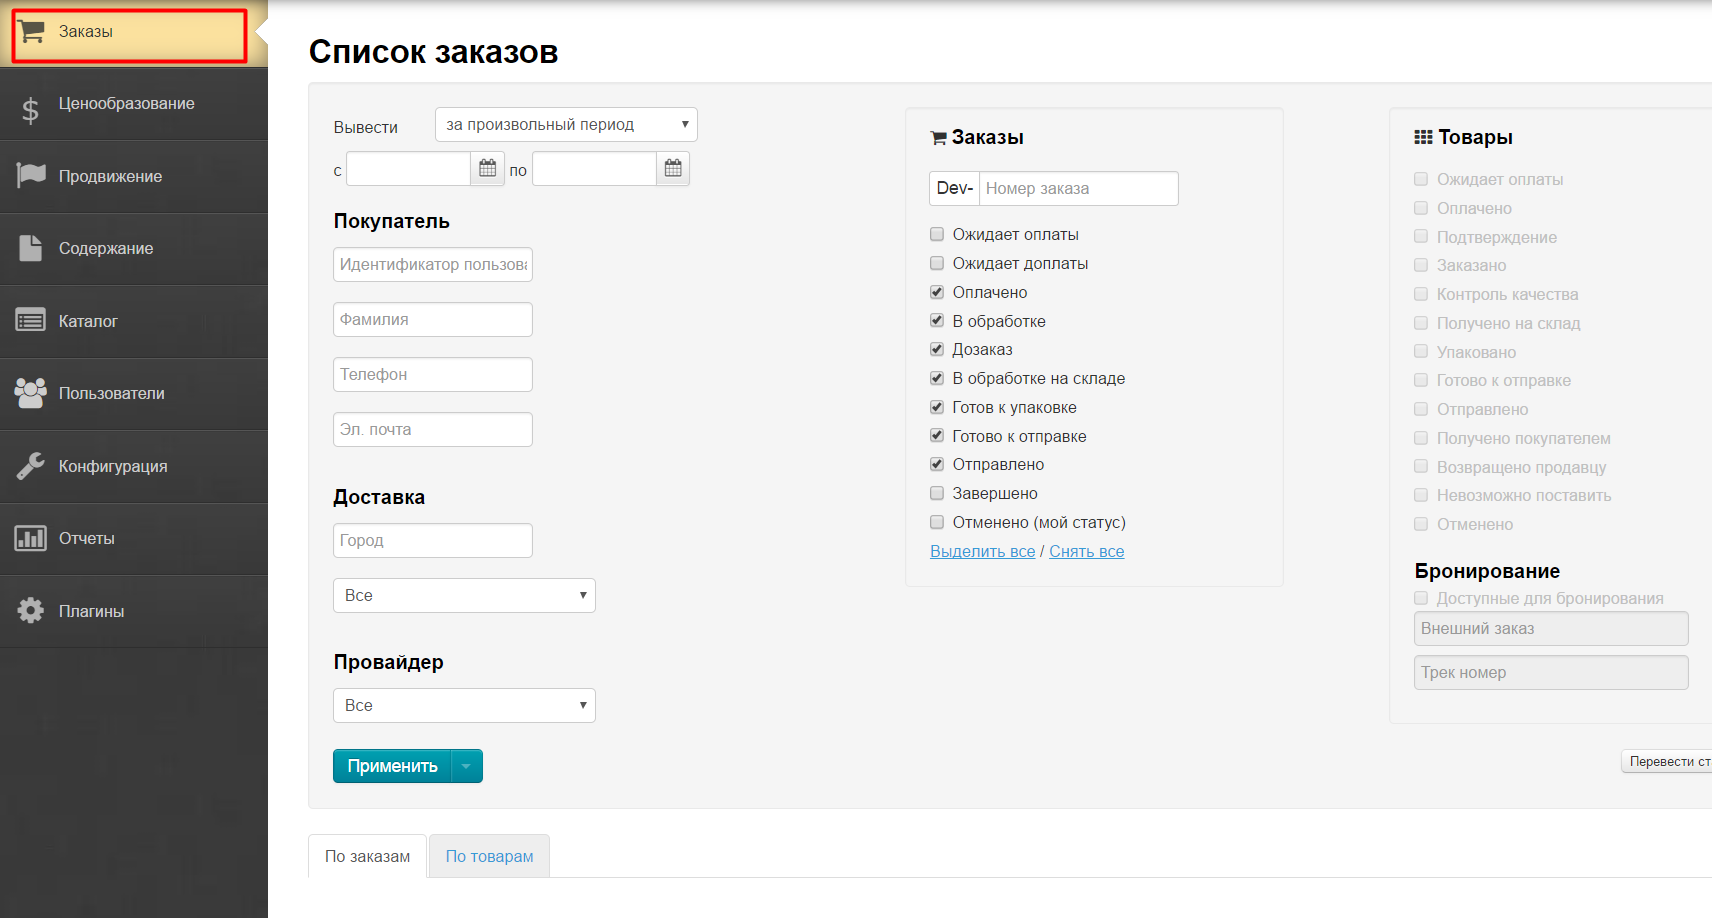The image size is (1712, 918).
Task: Click the bar chart icon for Отчеты
Action: click(31, 539)
